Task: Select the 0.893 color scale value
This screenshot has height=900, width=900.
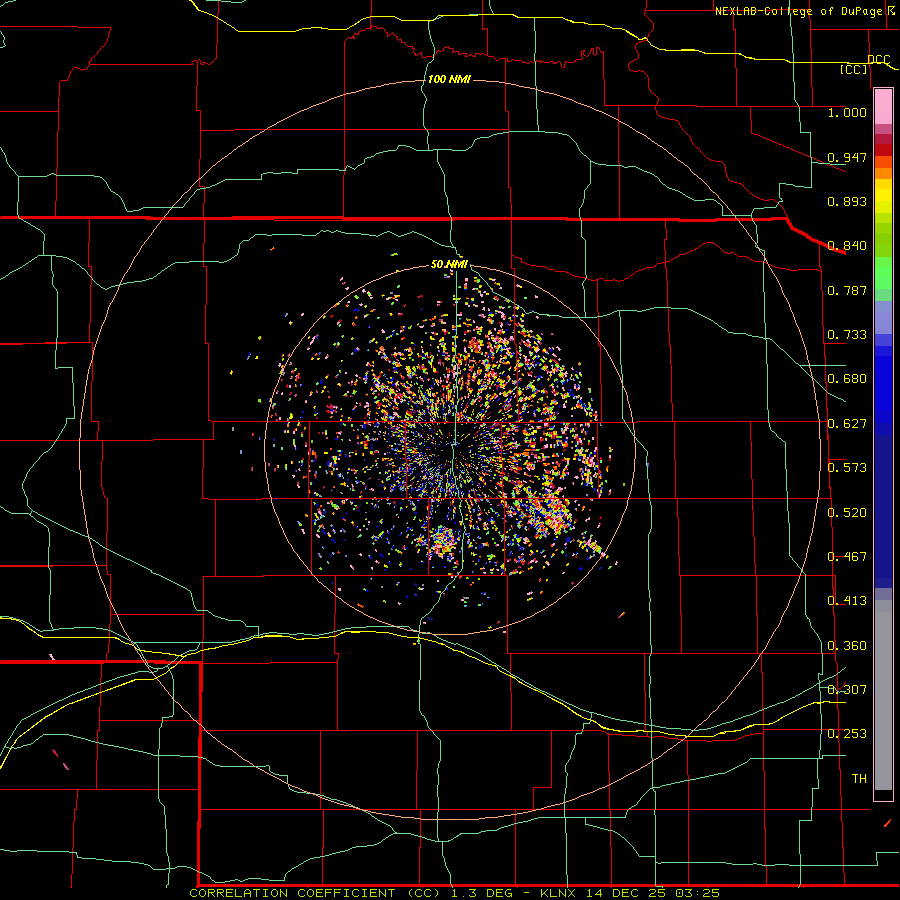Action: [847, 201]
